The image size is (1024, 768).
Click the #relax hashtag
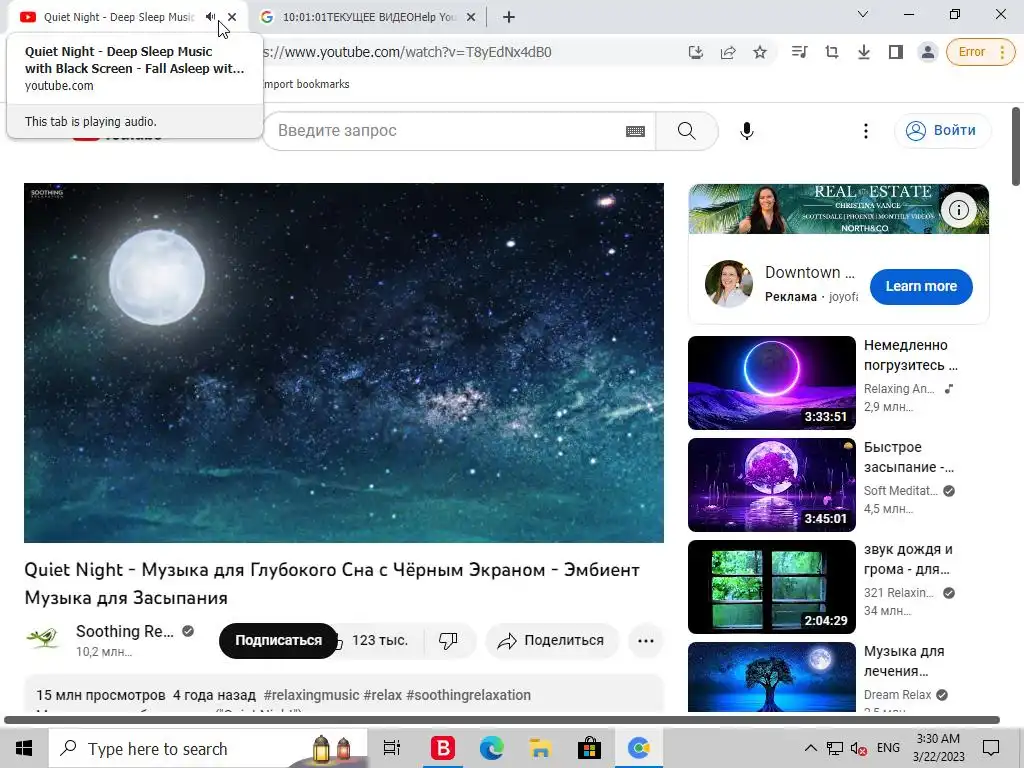[x=383, y=695]
